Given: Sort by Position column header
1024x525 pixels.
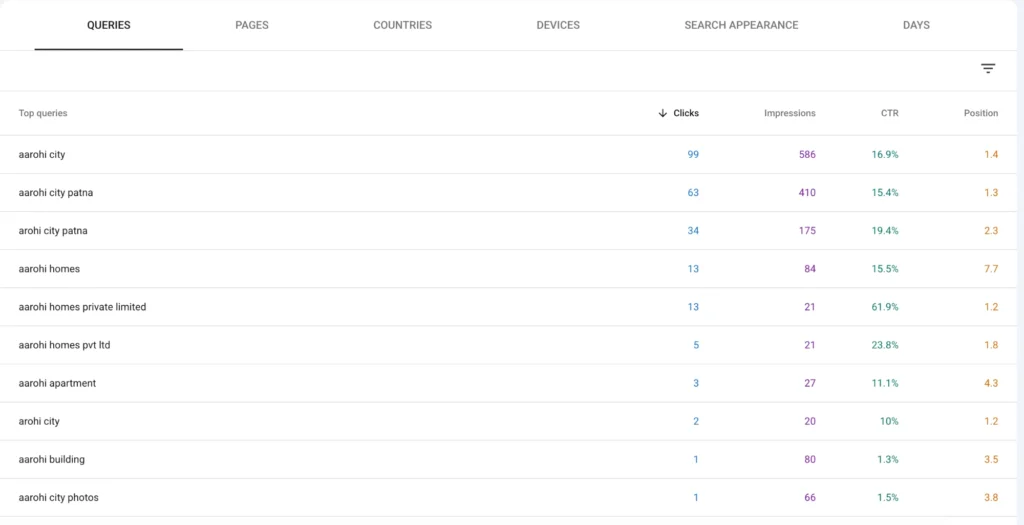Looking at the screenshot, I should coord(981,113).
